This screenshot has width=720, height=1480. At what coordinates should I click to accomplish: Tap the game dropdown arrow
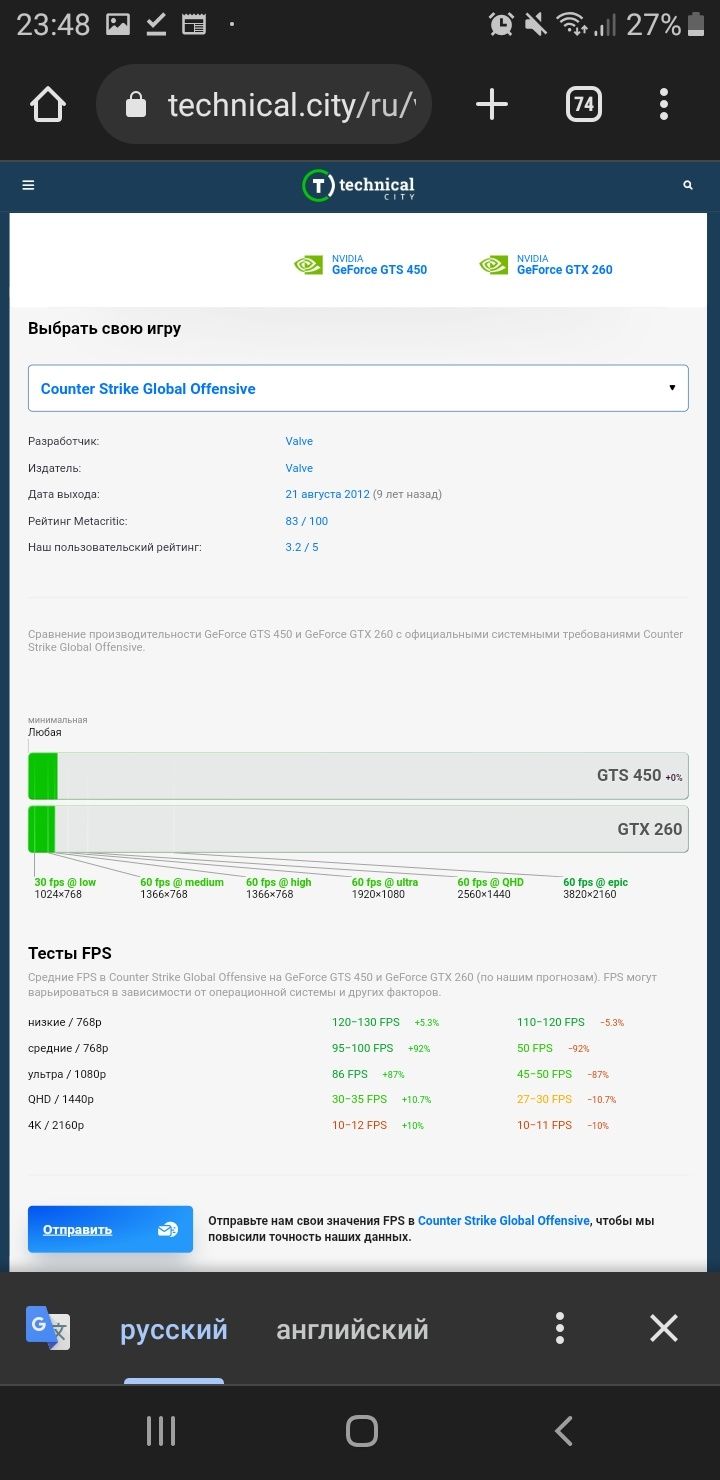pos(672,388)
